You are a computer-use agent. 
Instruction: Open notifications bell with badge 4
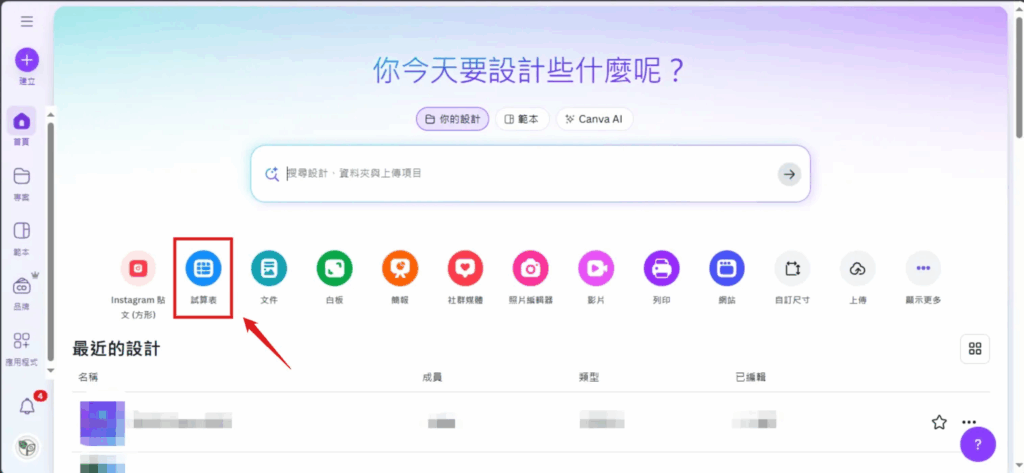point(27,406)
